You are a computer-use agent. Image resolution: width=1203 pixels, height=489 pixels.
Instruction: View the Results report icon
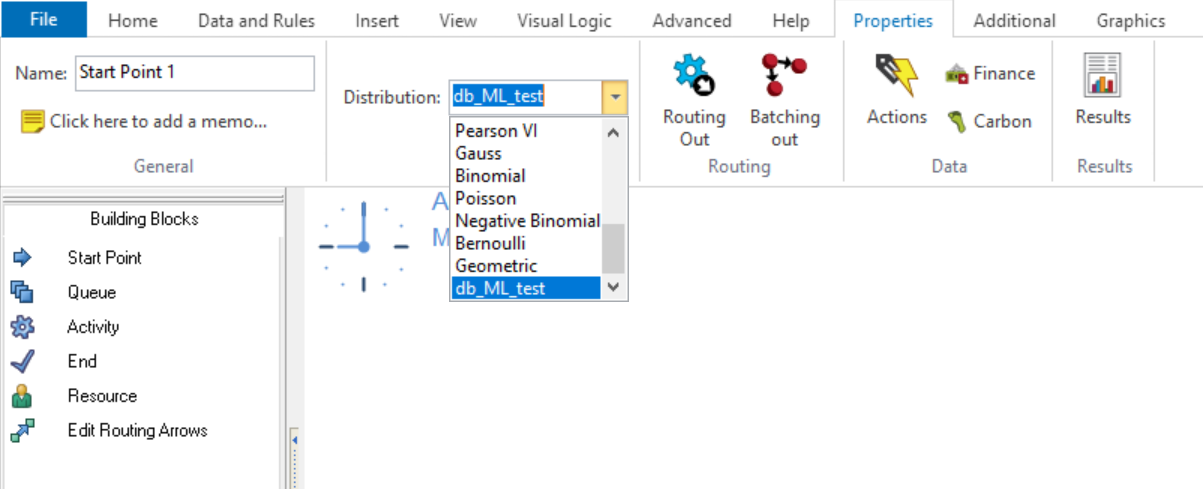coord(1103,91)
